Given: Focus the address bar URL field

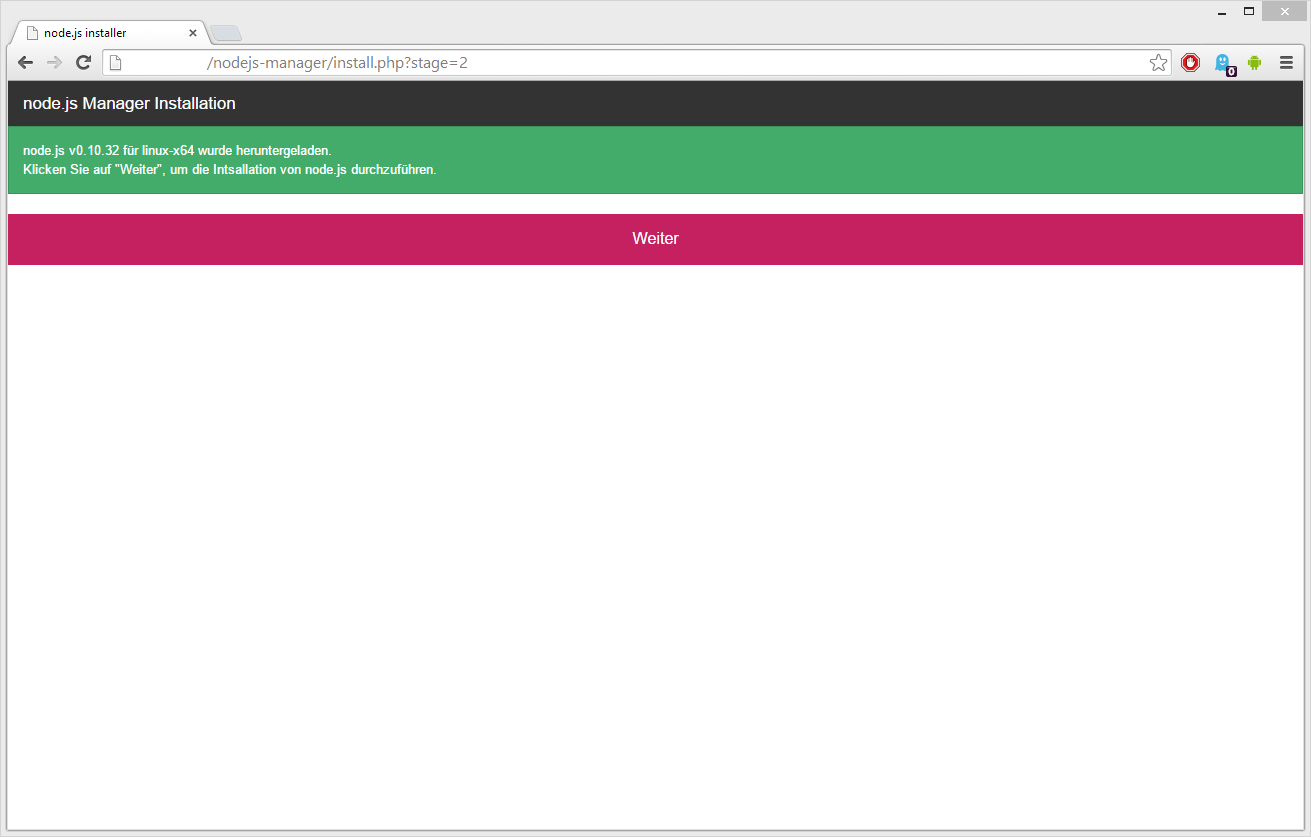Looking at the screenshot, I should pyautogui.click(x=635, y=63).
